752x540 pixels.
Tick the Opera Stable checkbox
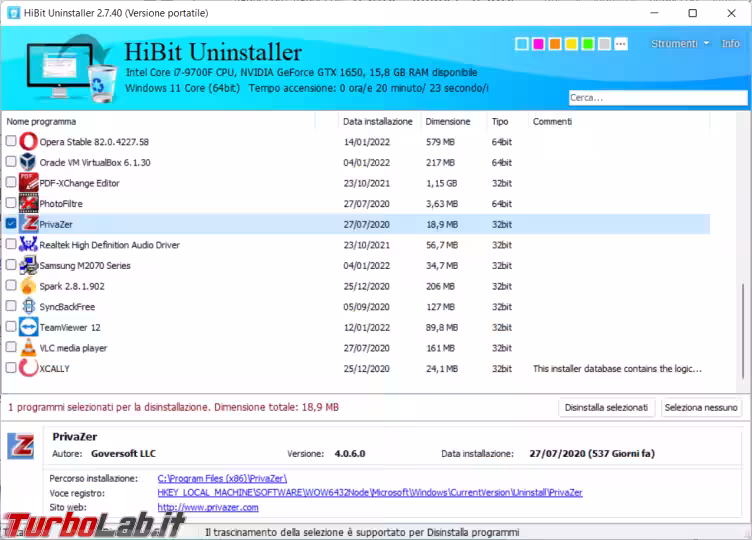[11, 141]
